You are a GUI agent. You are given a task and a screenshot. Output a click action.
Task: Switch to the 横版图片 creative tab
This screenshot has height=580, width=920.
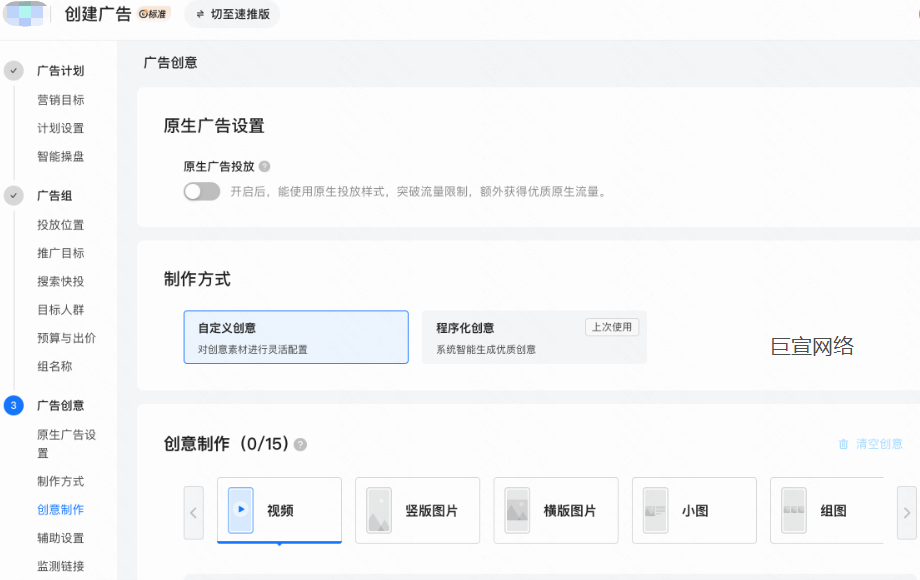(556, 510)
